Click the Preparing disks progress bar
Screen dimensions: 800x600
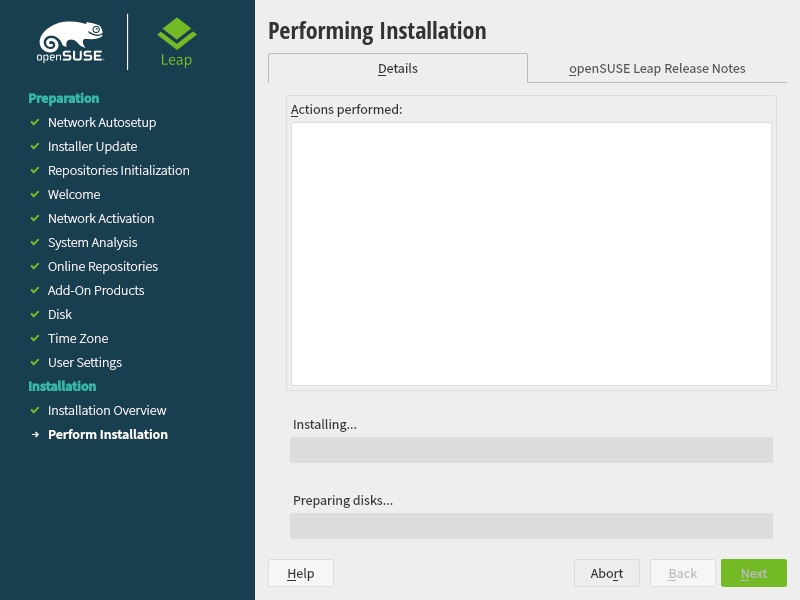531,526
